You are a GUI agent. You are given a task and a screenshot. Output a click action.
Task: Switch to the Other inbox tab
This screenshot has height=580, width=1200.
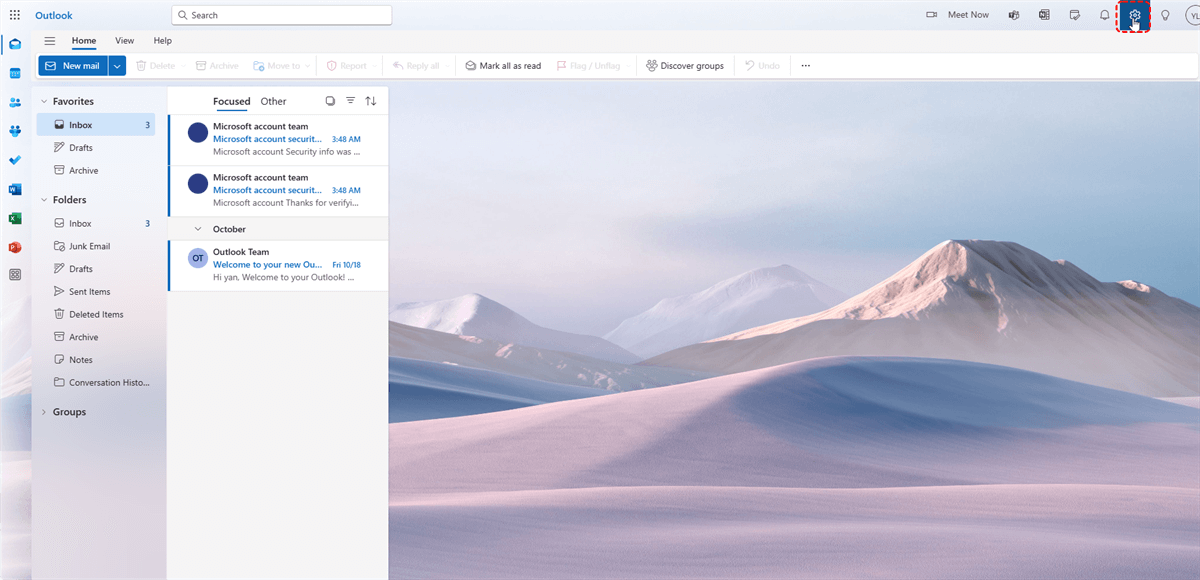(x=273, y=101)
